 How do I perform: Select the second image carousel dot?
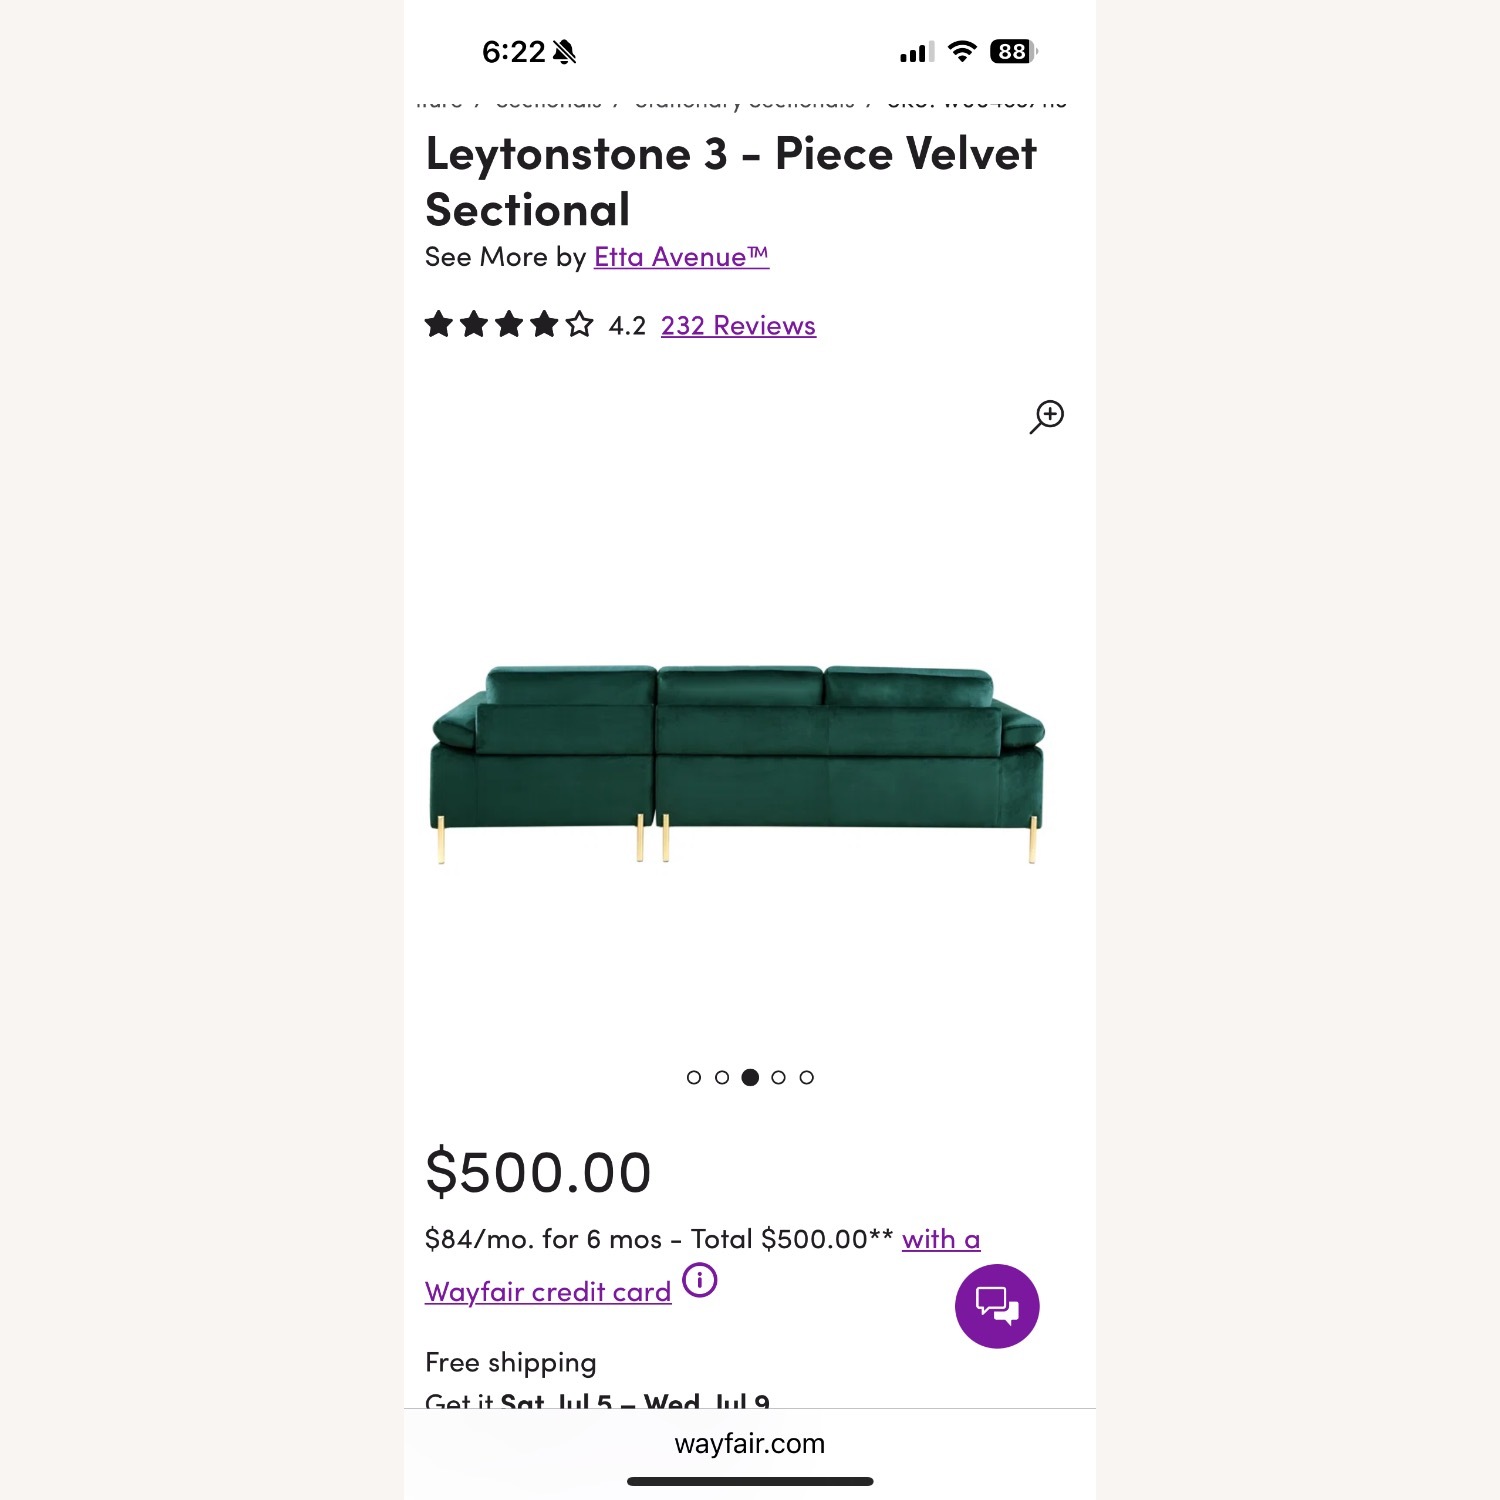pyautogui.click(x=724, y=1077)
